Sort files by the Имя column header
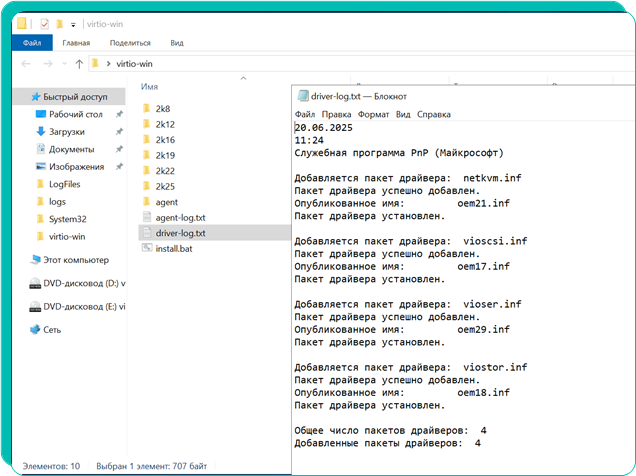This screenshot has height=476, width=636. [x=150, y=87]
